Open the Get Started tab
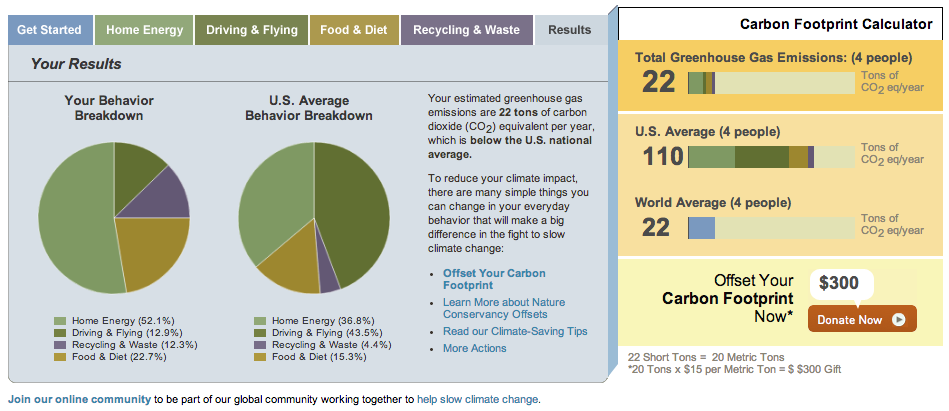The height and width of the screenshot is (411, 949). pos(50,30)
